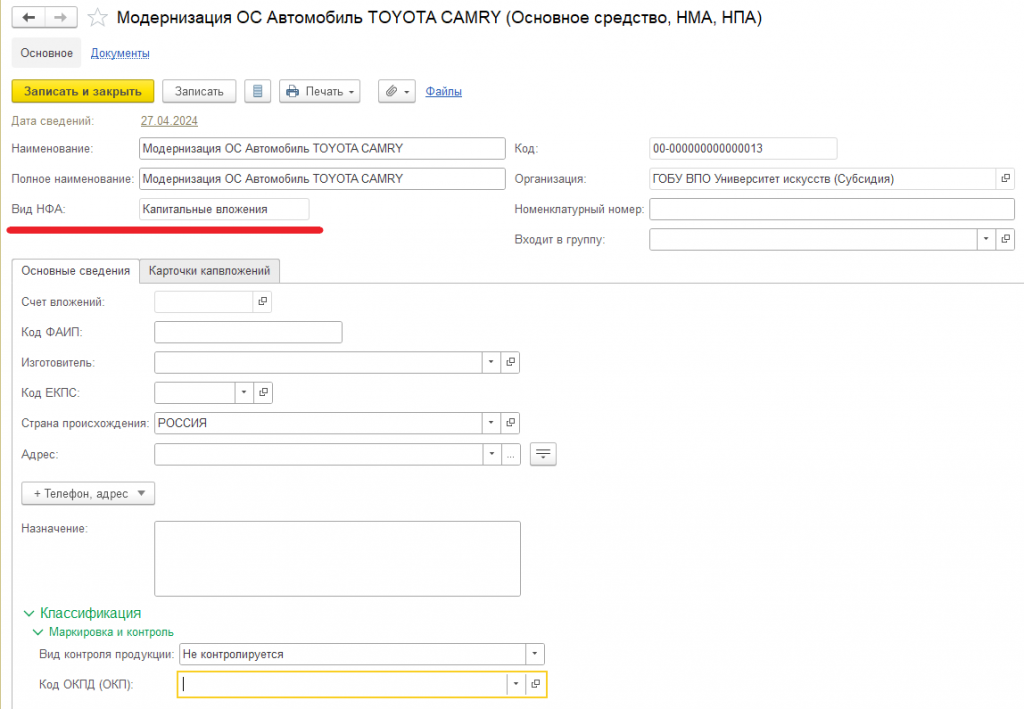Viewport: 1024px width, 709px height.
Task: Click the Код field with 00-000000000000013
Action: pyautogui.click(x=743, y=148)
